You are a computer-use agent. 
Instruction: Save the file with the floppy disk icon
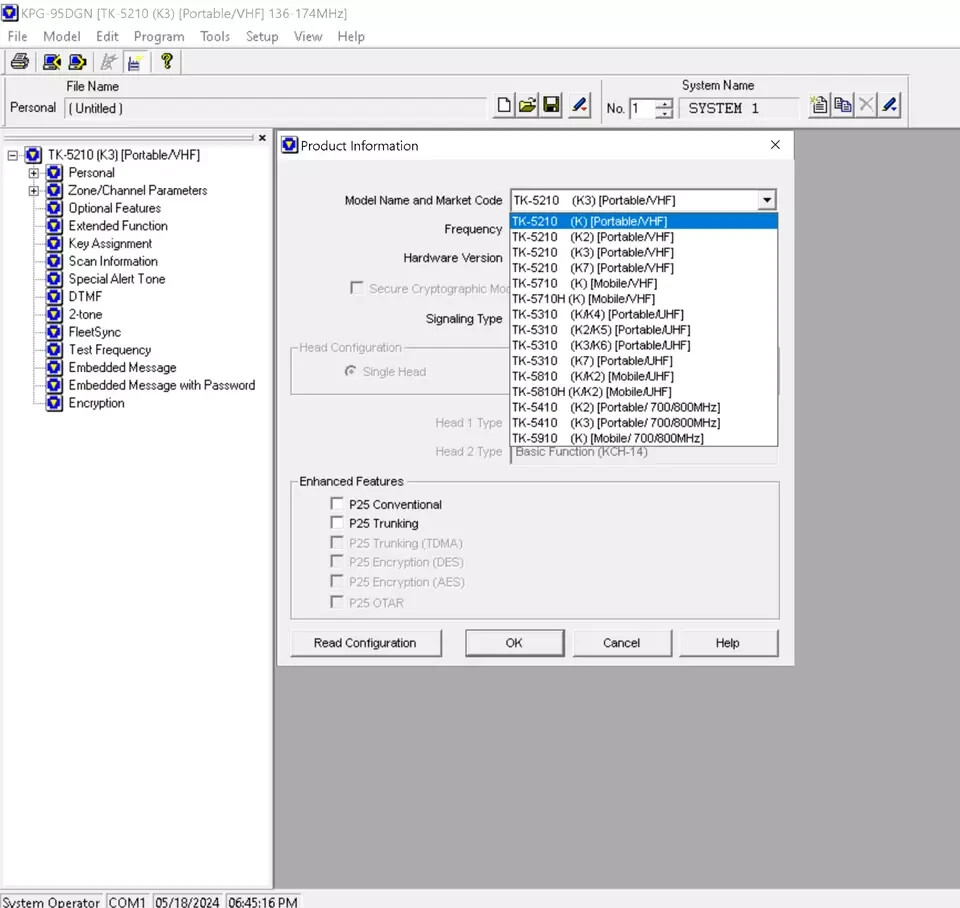(x=551, y=106)
